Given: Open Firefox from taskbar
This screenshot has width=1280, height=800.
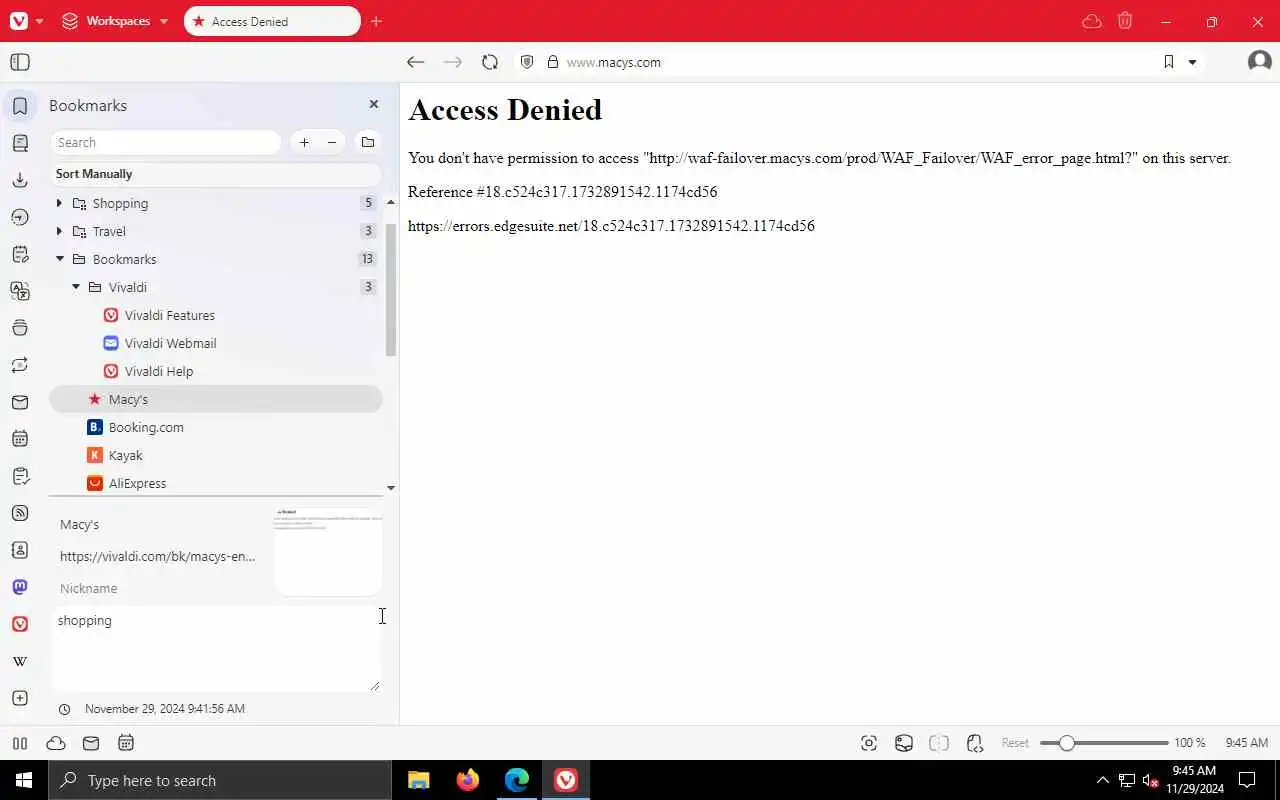Looking at the screenshot, I should click(x=467, y=780).
